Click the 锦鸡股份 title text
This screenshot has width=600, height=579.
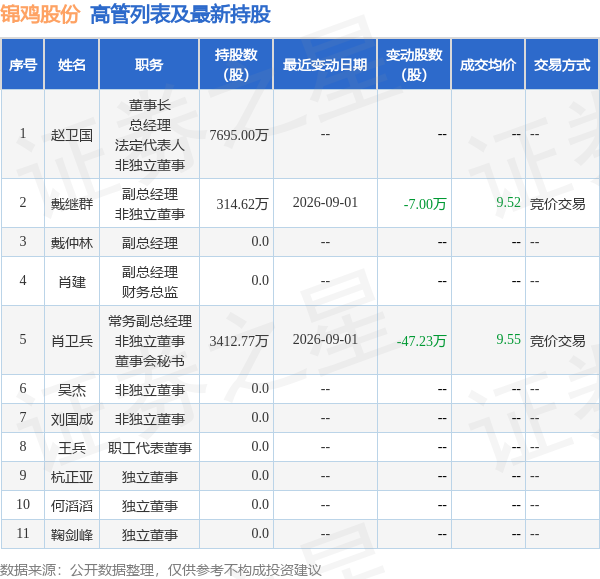click(x=40, y=15)
